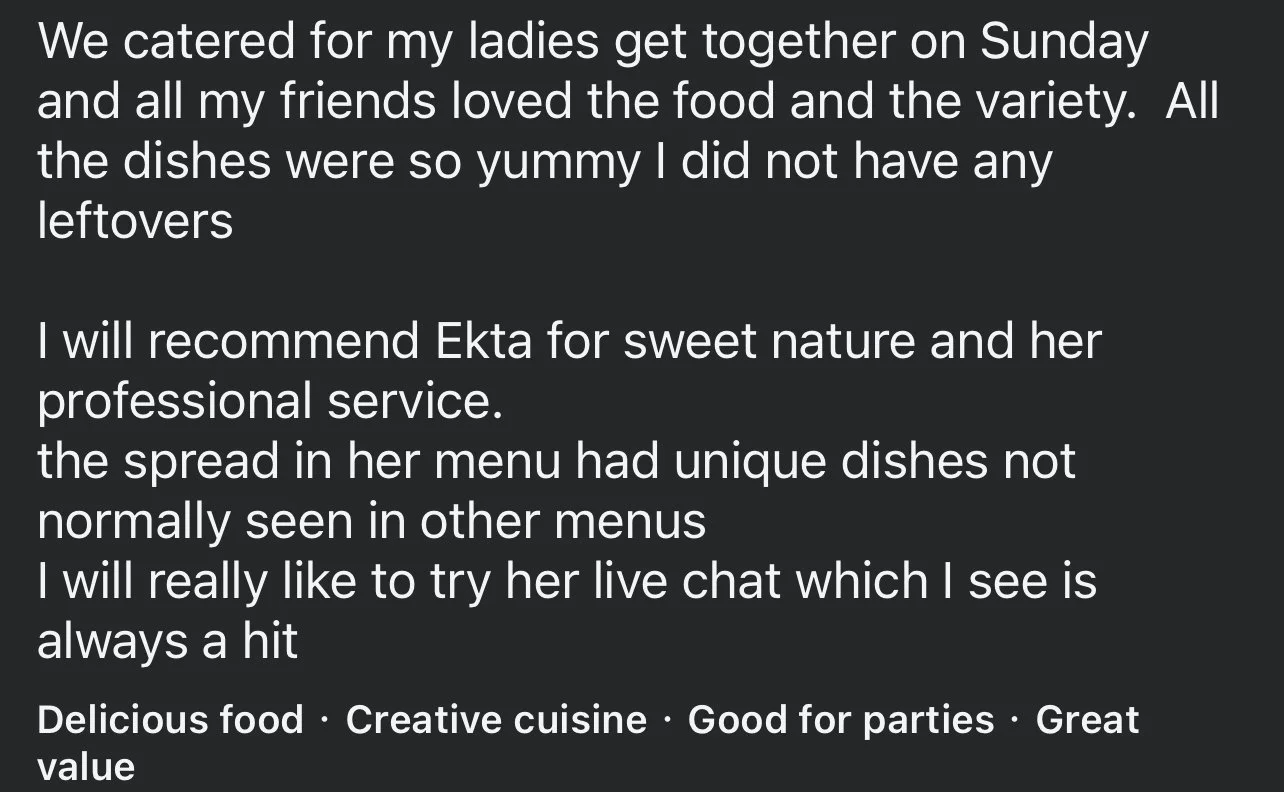Select the Creative cuisine tag
The height and width of the screenshot is (792, 1284).
[496, 720]
